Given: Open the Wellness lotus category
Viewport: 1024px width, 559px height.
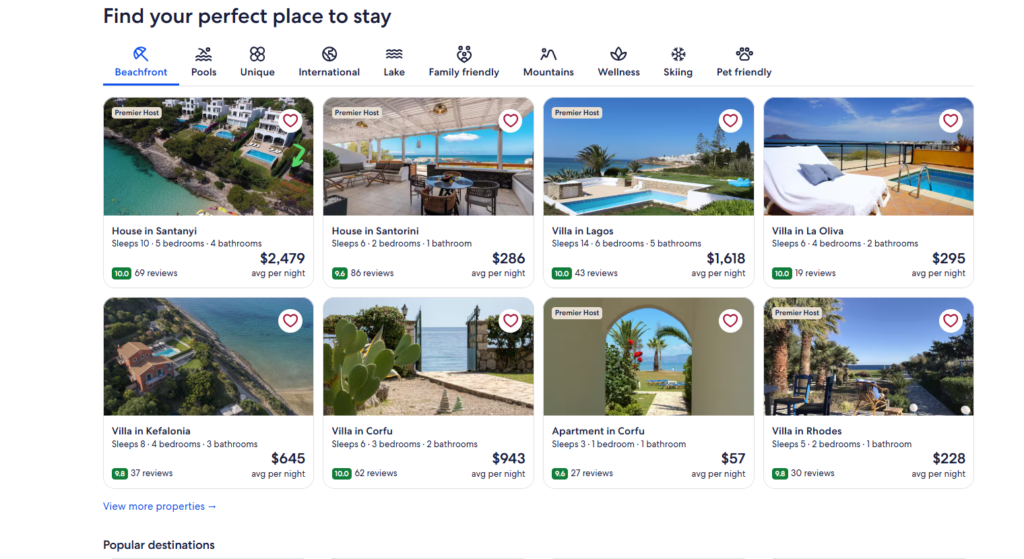Looking at the screenshot, I should [618, 55].
